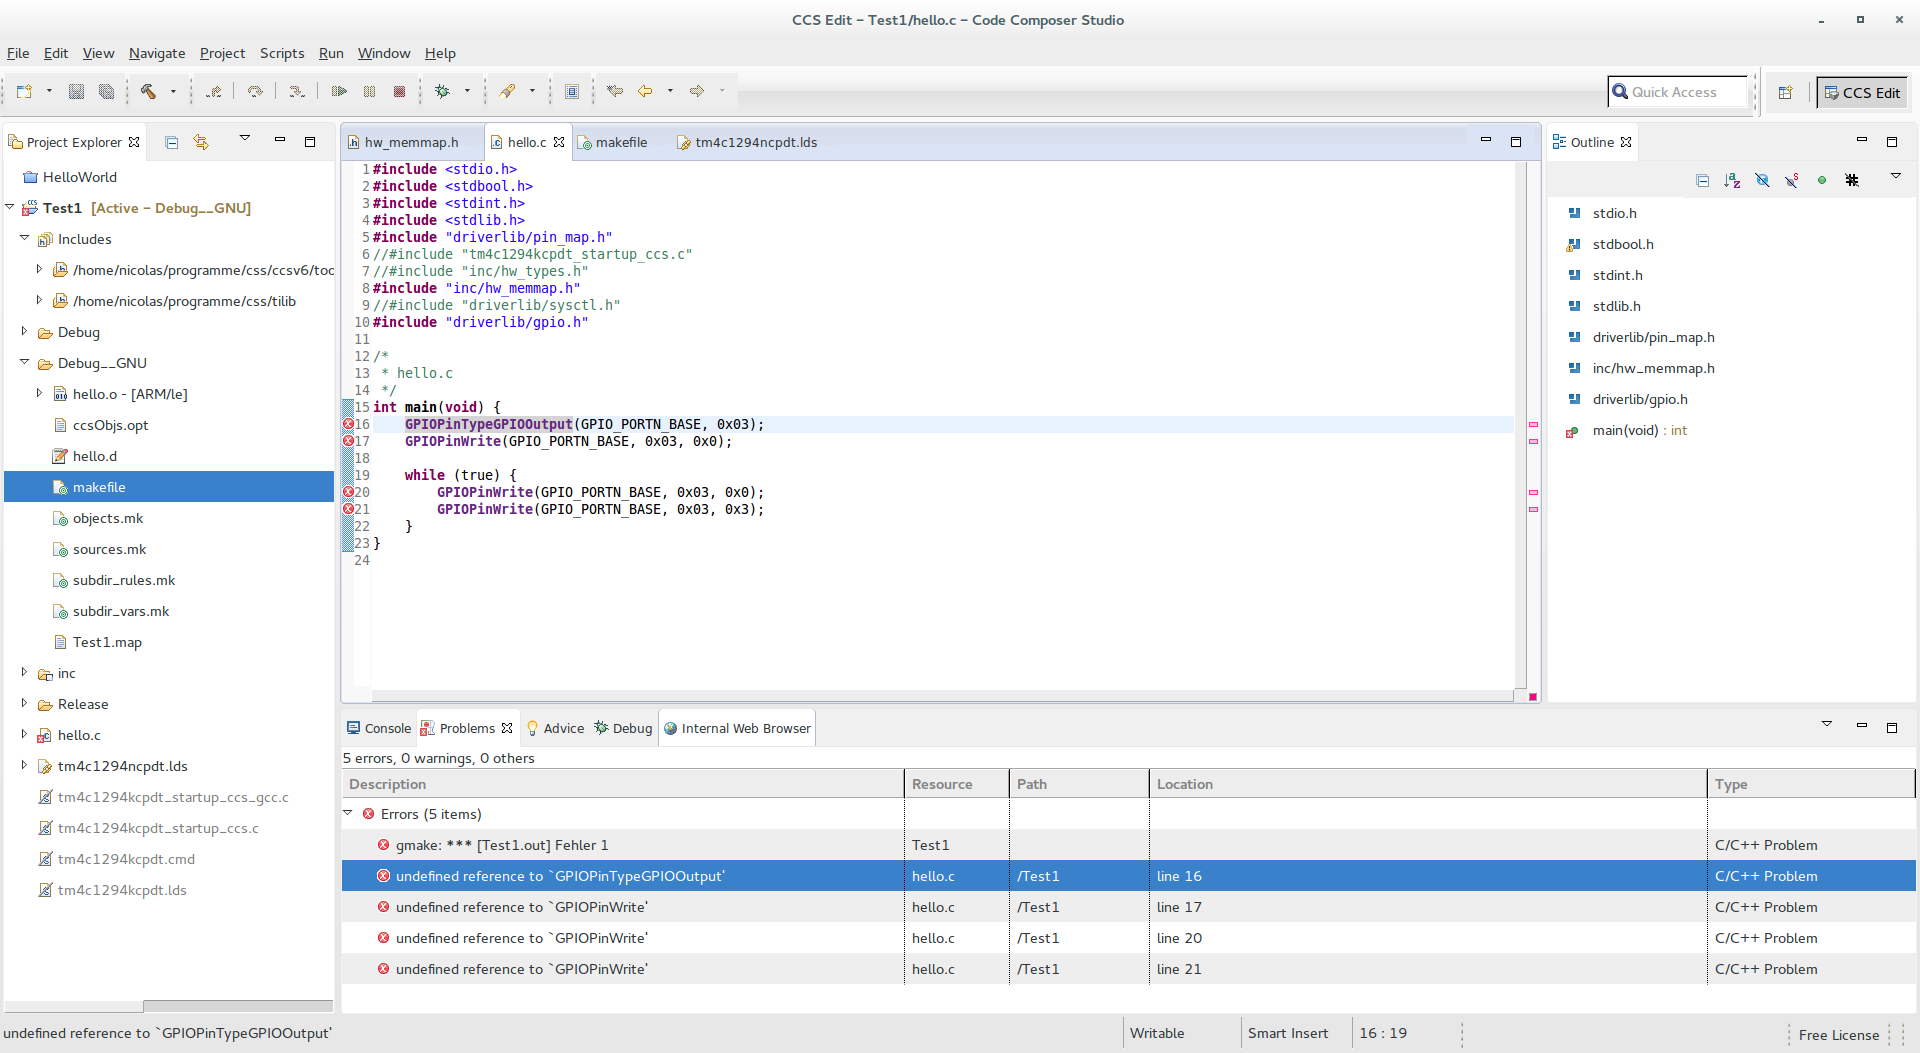Collapse all items in Project Explorer
The image size is (1920, 1053).
point(171,141)
